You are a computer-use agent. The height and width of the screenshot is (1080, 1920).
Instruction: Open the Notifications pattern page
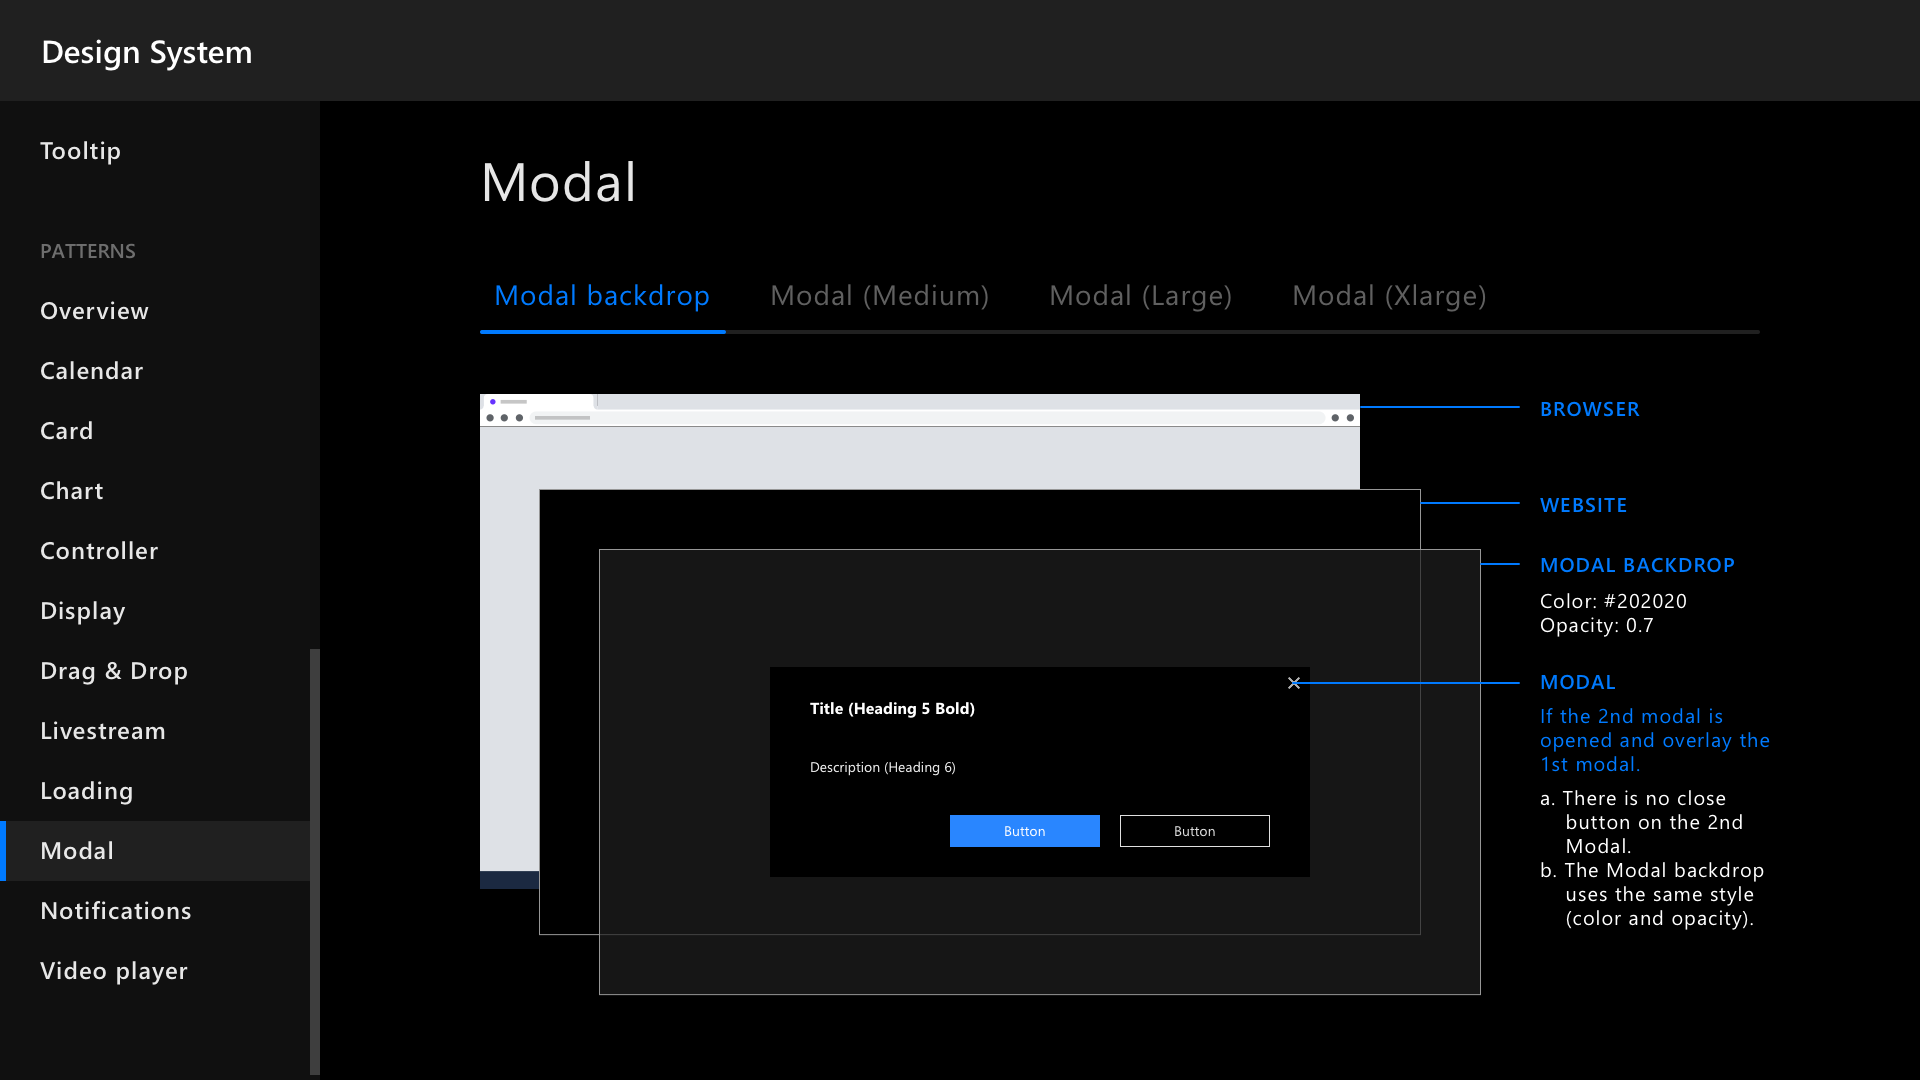tap(115, 911)
